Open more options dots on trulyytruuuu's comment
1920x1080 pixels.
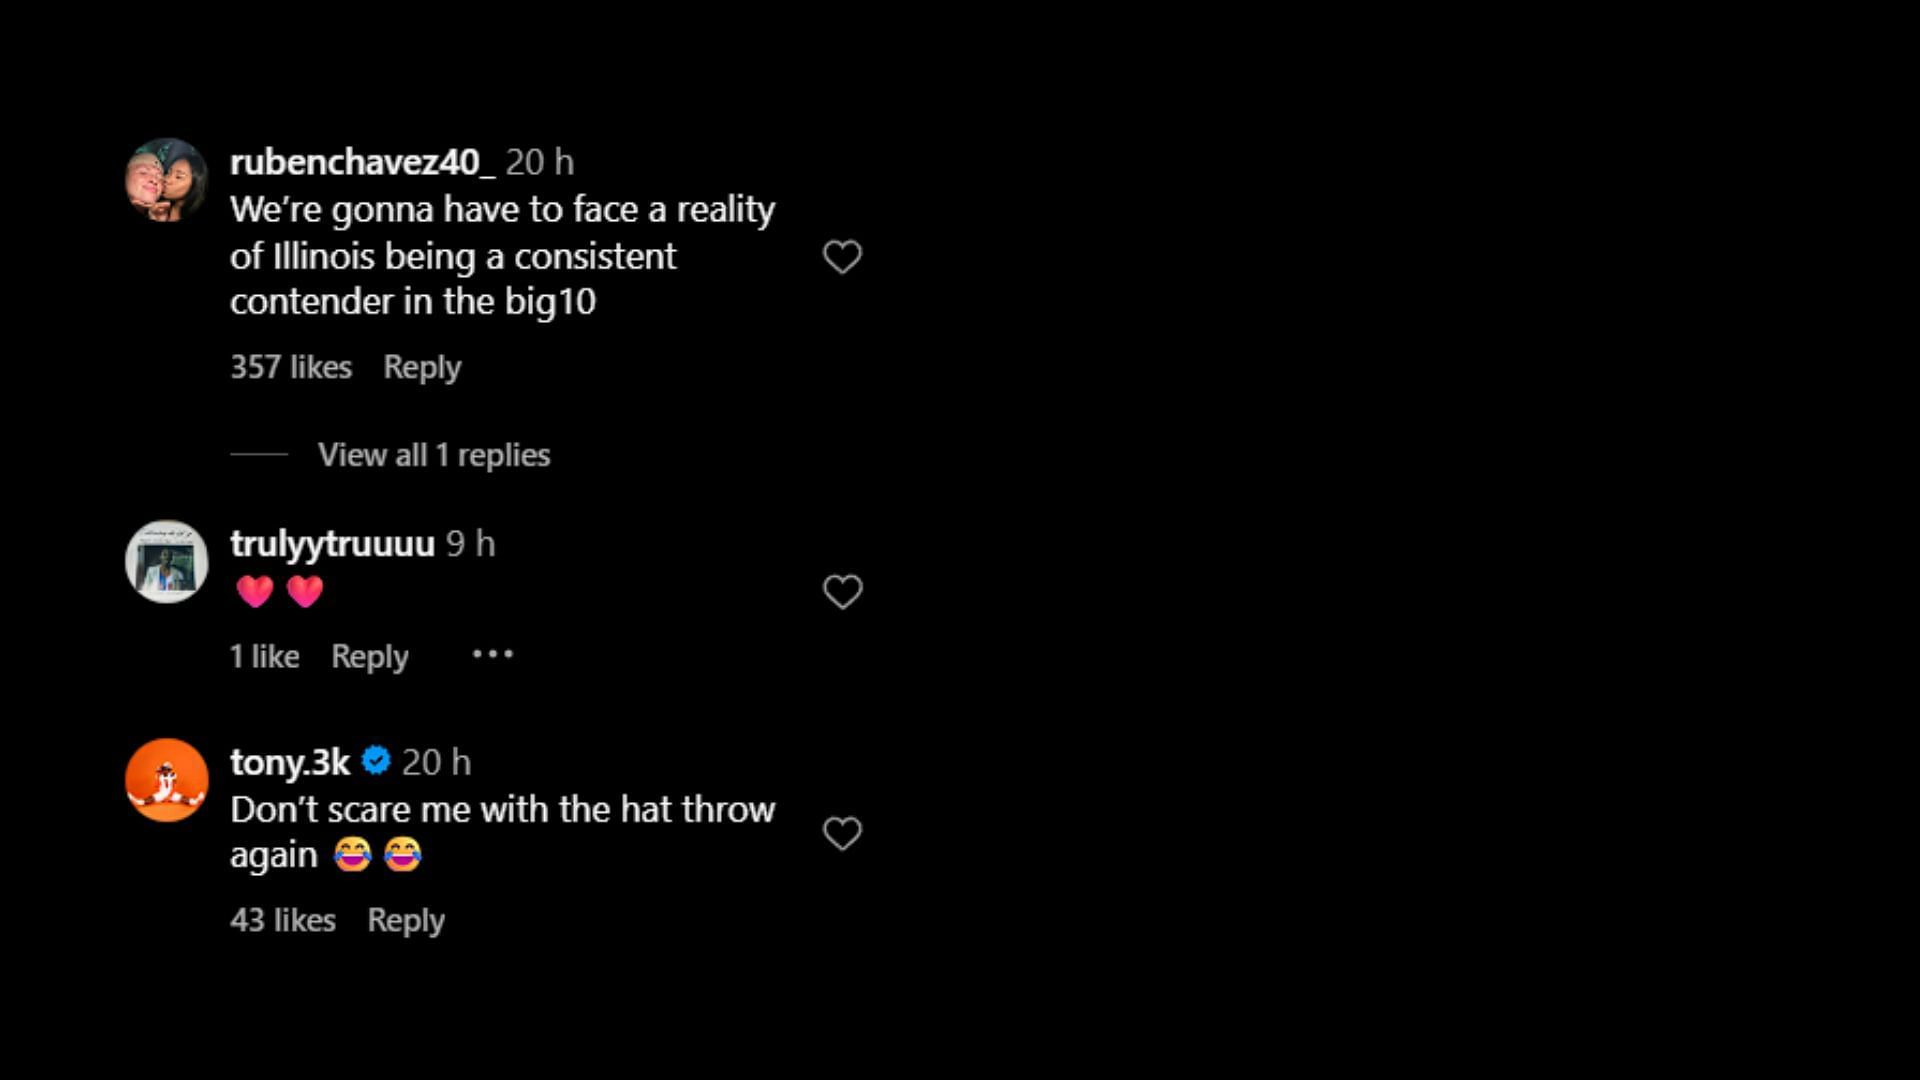pos(492,655)
